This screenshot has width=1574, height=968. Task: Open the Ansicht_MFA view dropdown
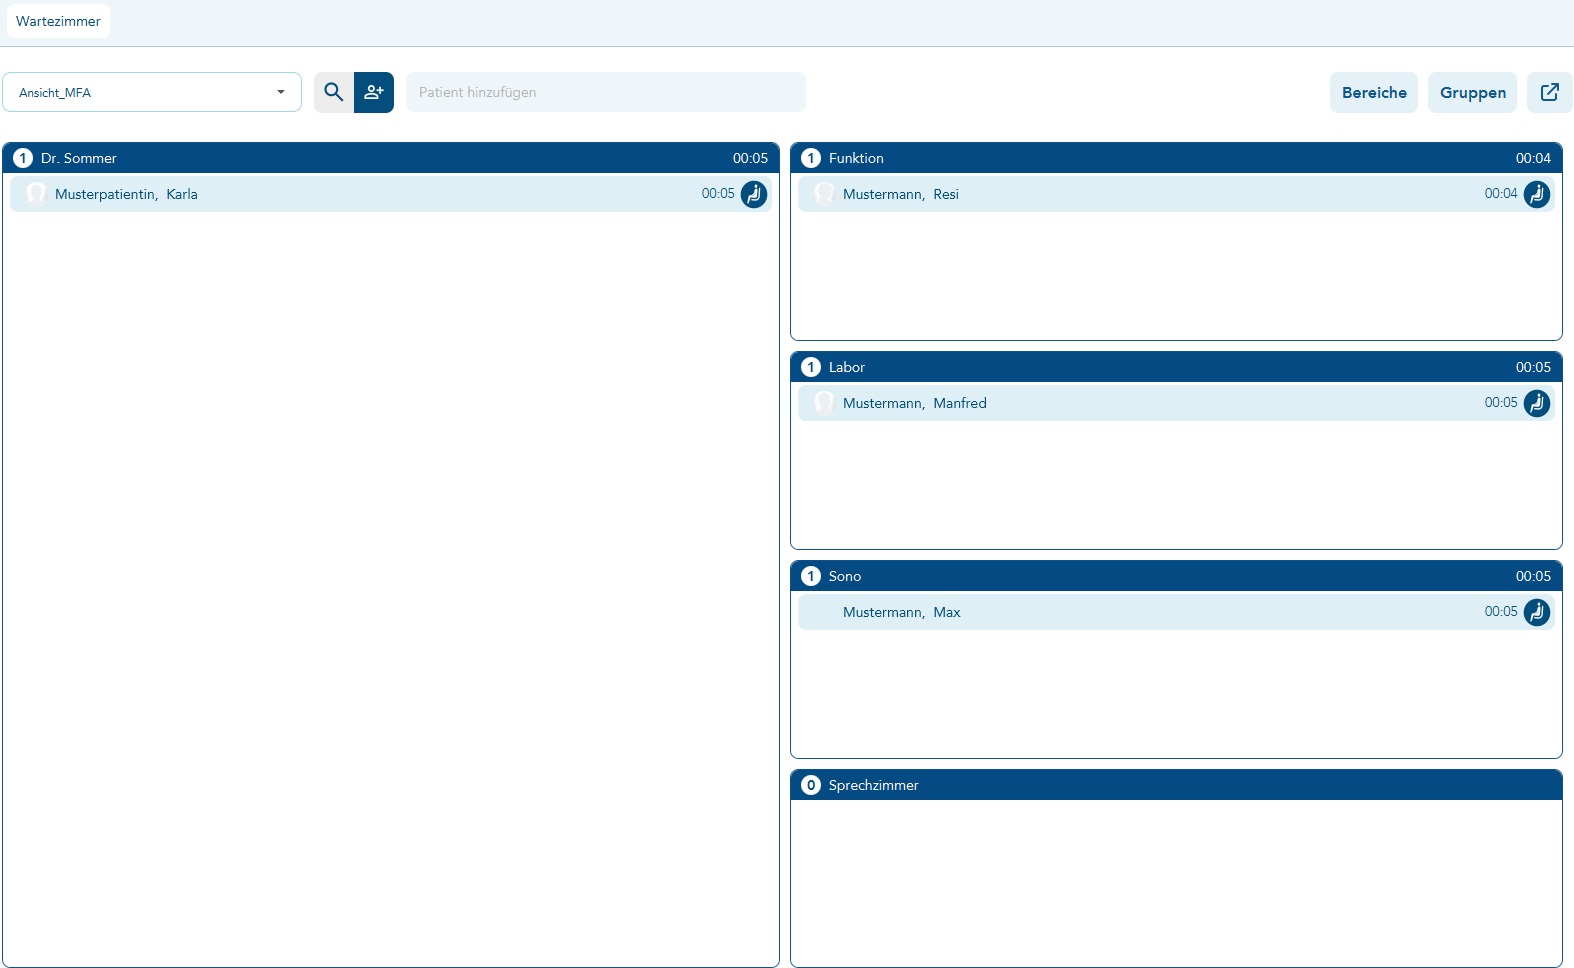click(152, 92)
